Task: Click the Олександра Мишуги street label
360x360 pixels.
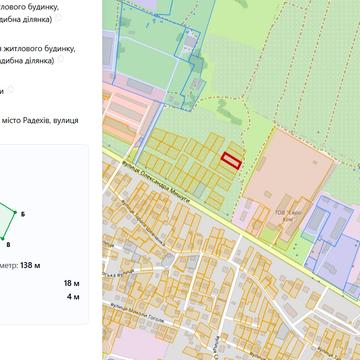Action: [156, 181]
